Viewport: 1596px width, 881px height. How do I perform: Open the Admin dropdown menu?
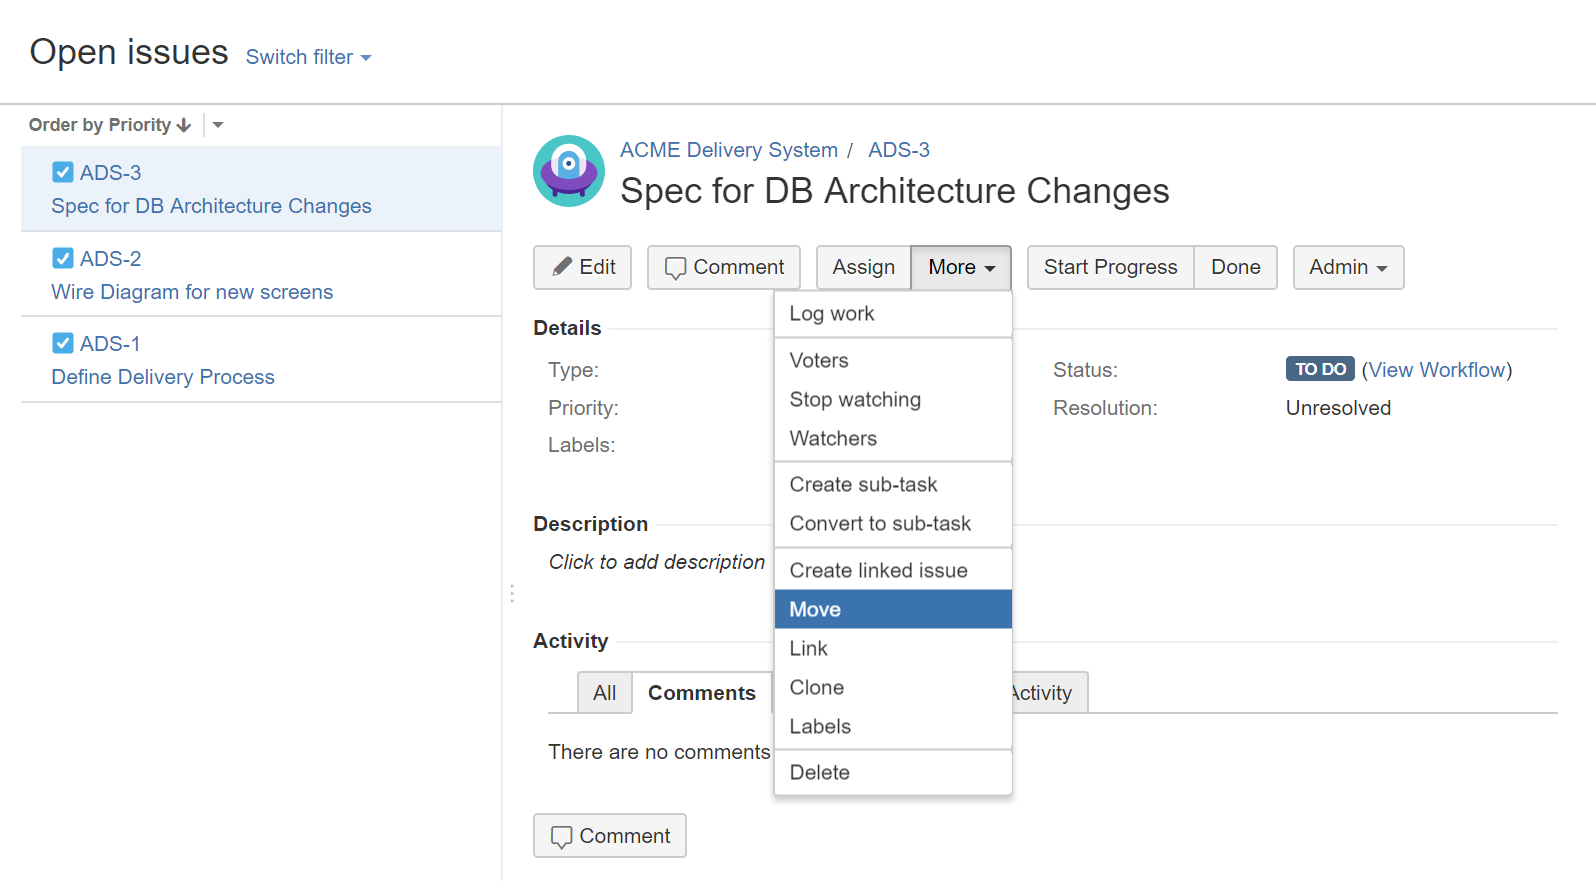1348,267
